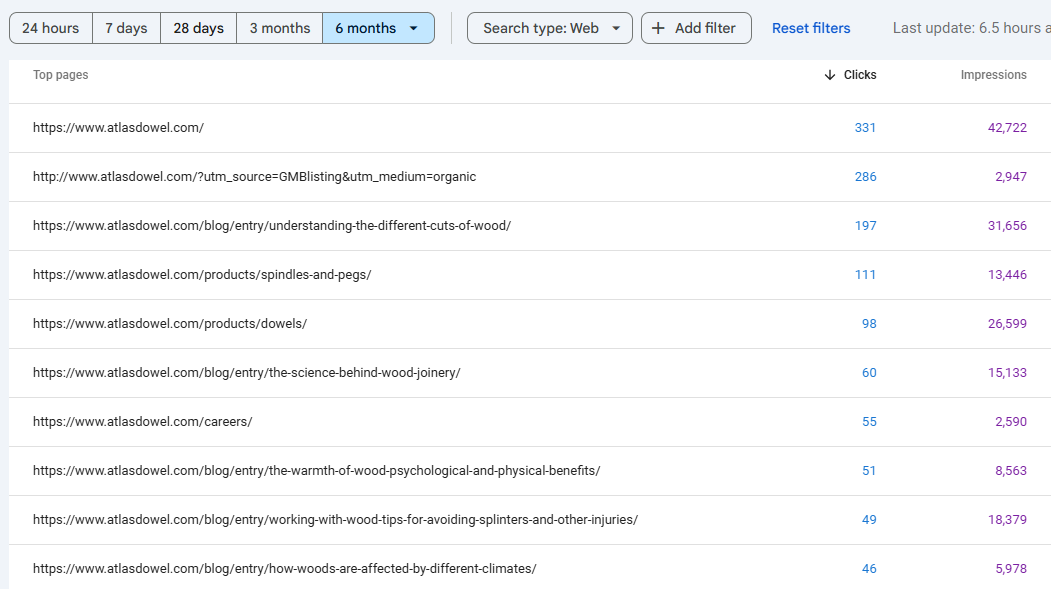The image size is (1051, 589).
Task: Click the 111 clicks value
Action: point(865,275)
